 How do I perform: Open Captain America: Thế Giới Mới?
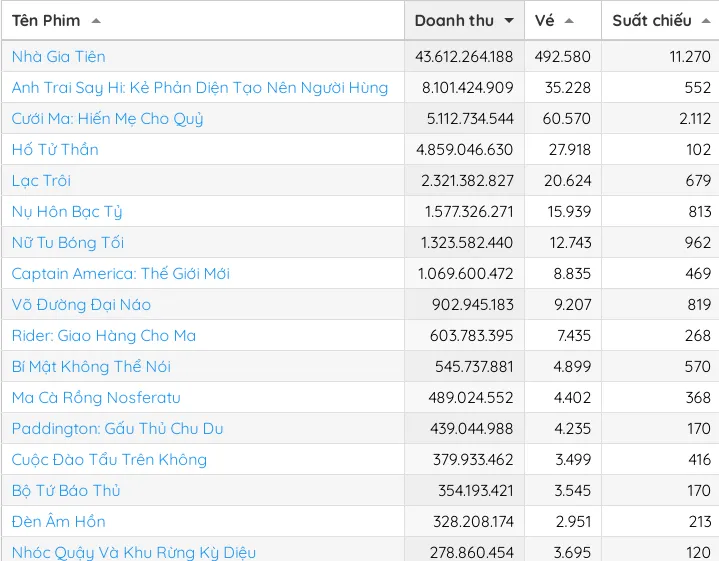click(120, 274)
